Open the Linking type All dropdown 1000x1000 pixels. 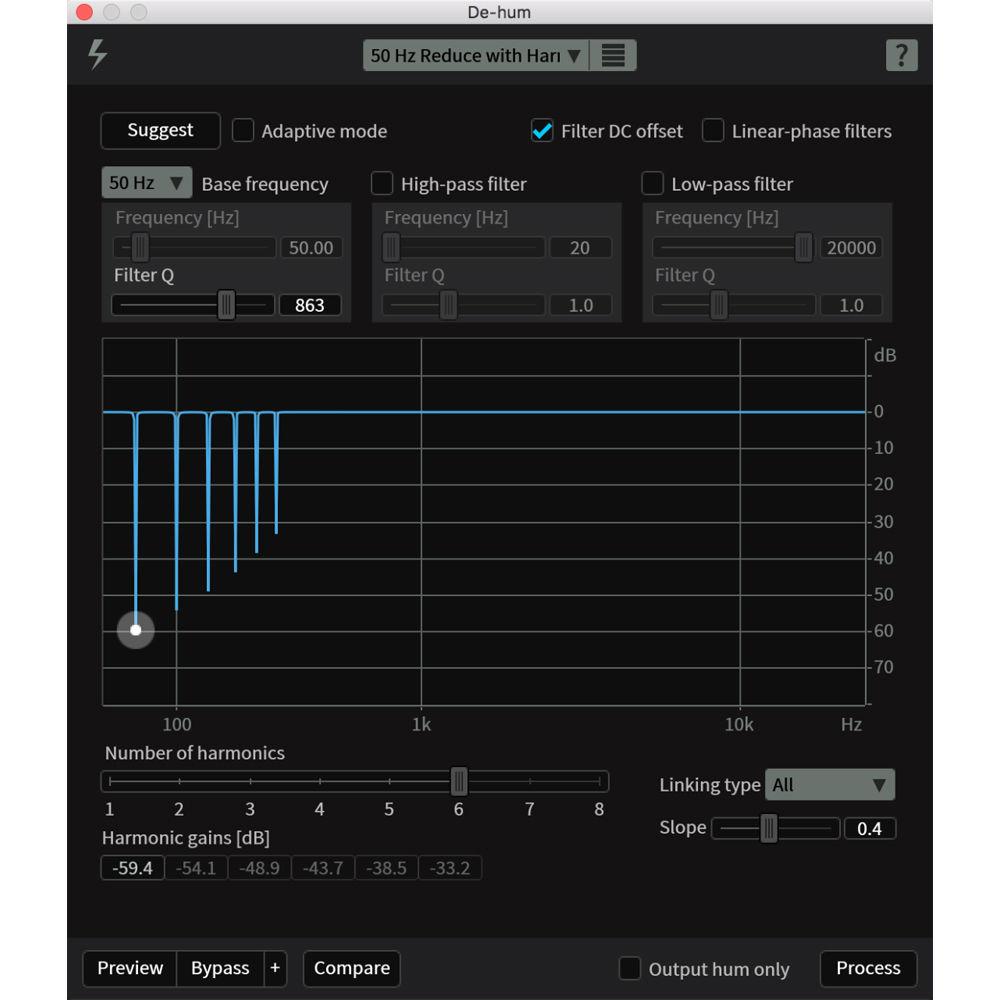pyautogui.click(x=829, y=785)
